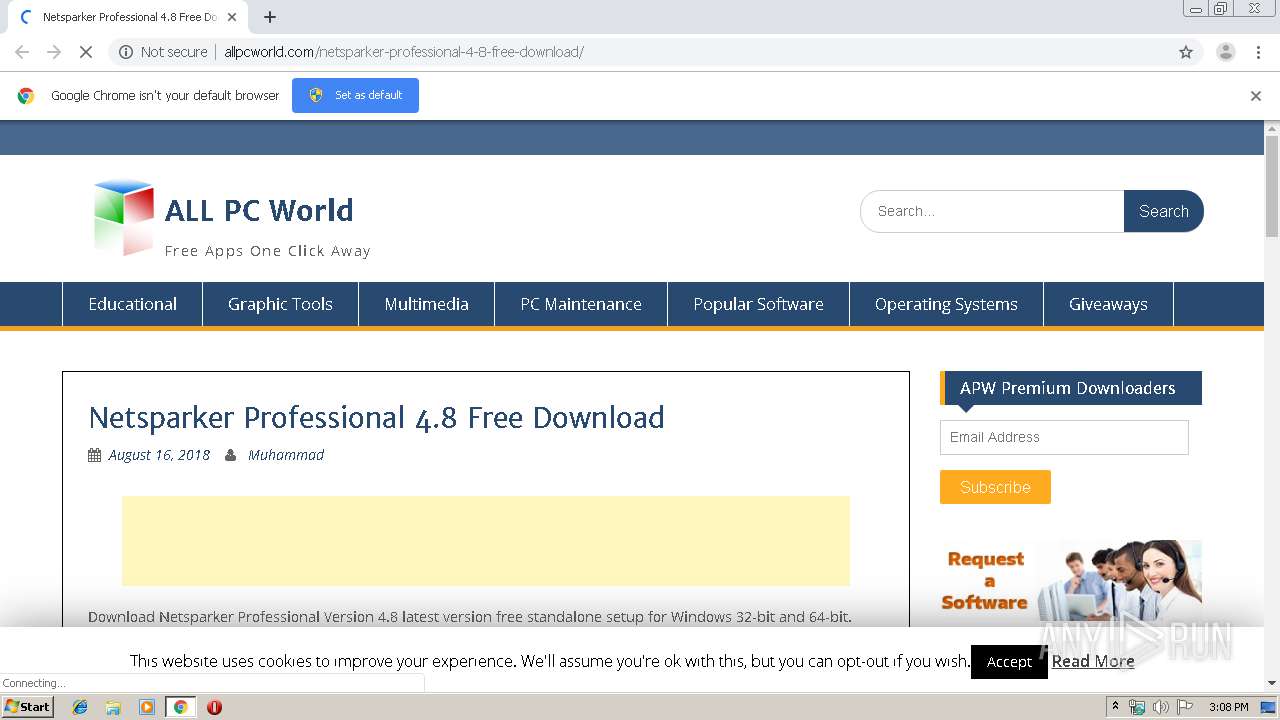
Task: Open a new tab with the plus button
Action: tap(270, 17)
